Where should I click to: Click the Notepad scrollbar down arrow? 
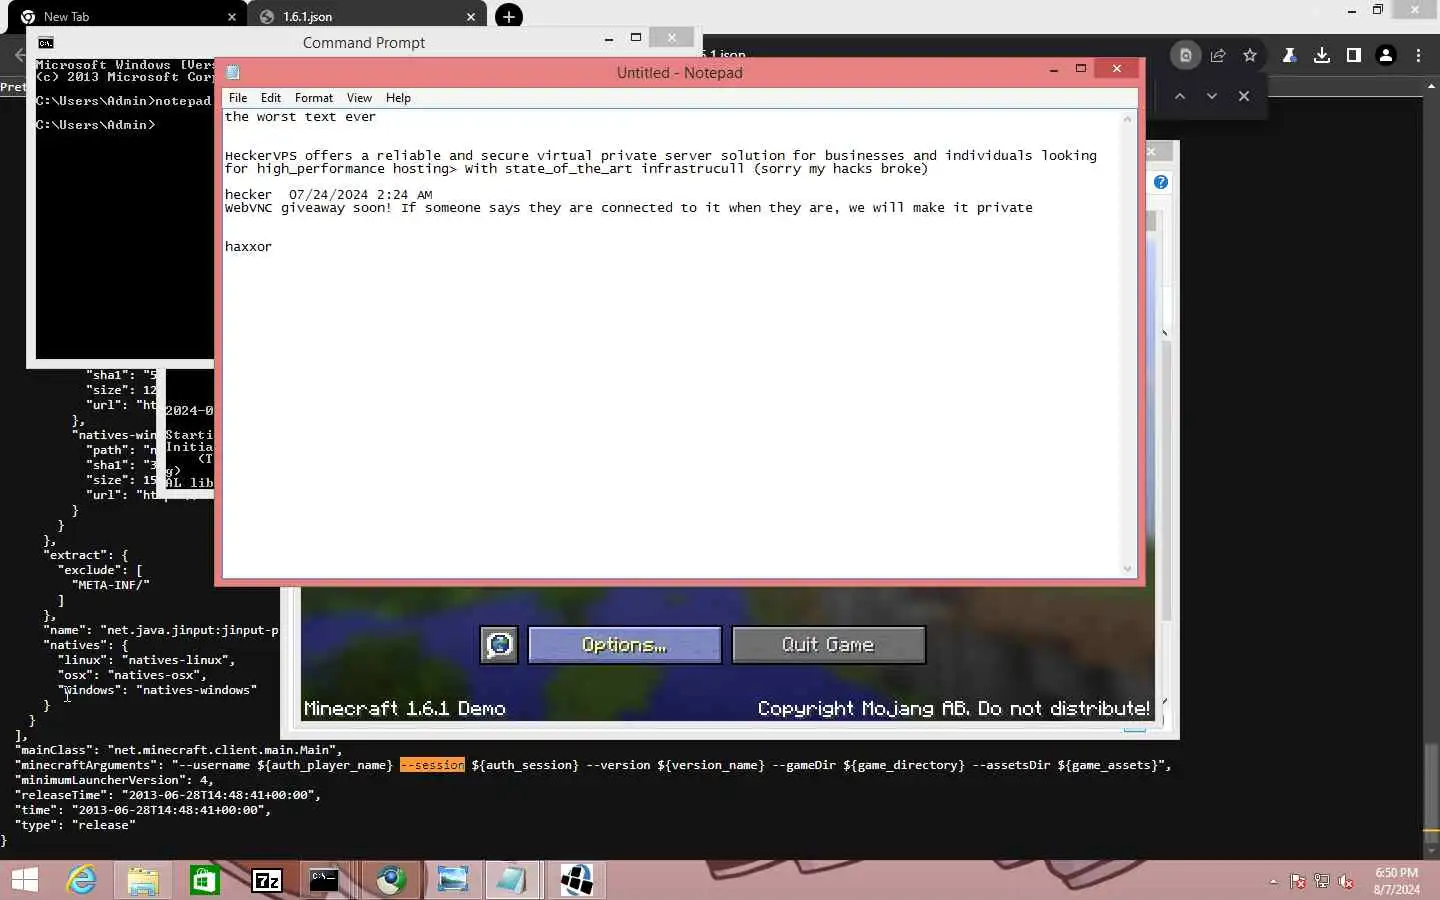coord(1128,569)
